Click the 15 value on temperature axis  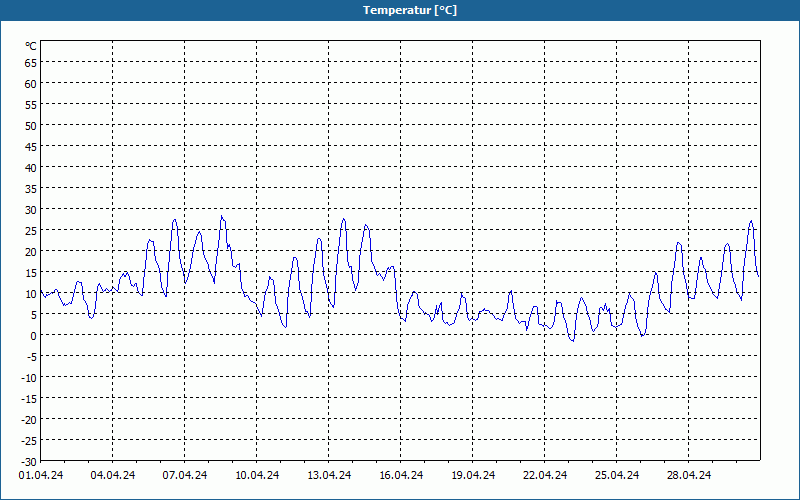[x=31, y=272]
